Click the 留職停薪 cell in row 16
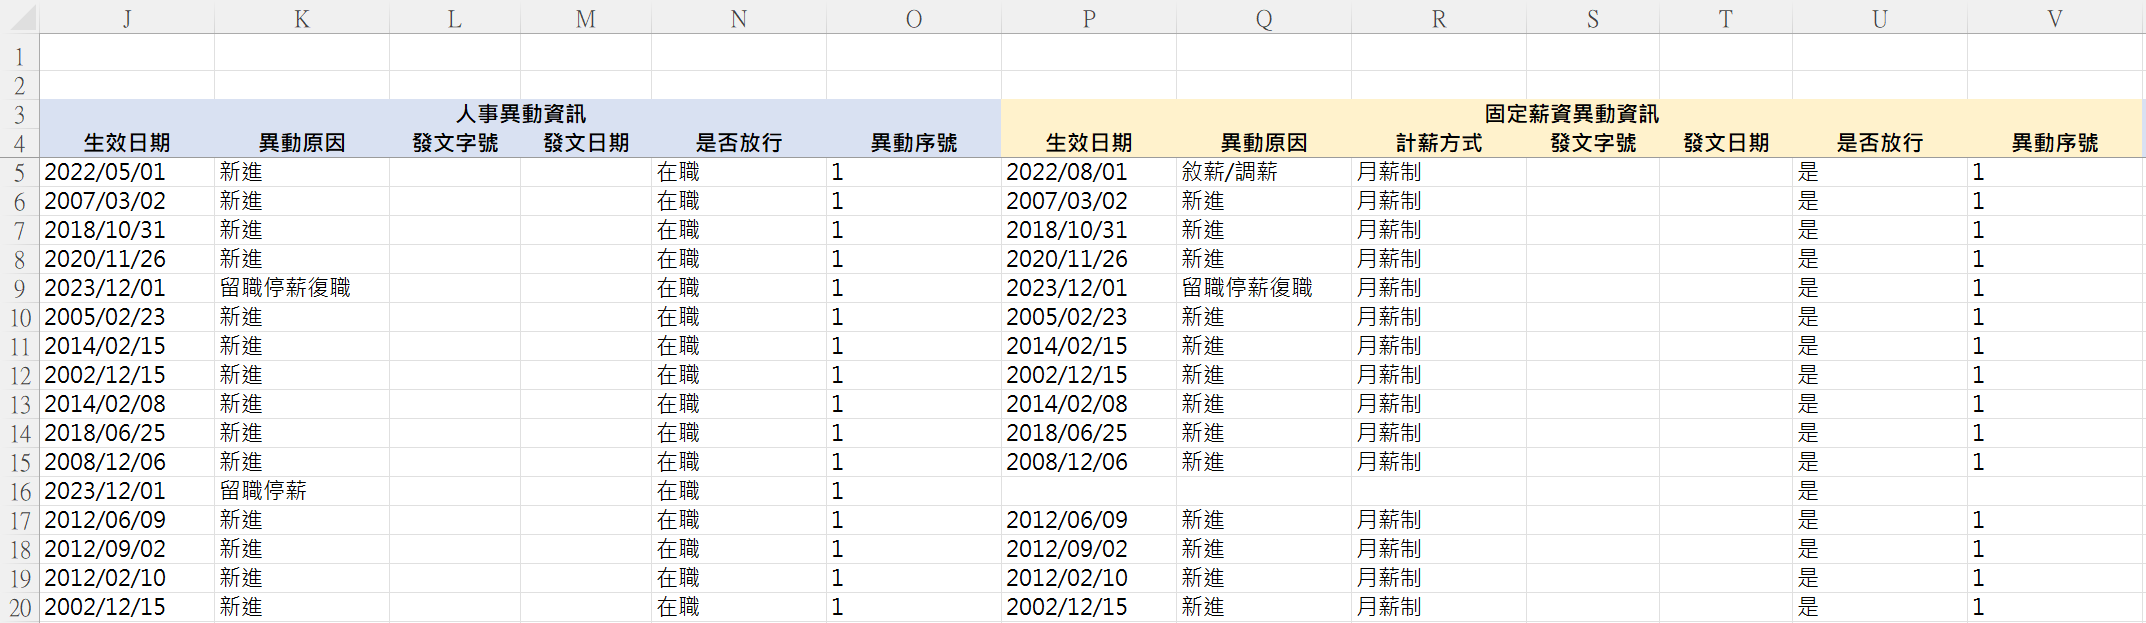 coord(301,491)
